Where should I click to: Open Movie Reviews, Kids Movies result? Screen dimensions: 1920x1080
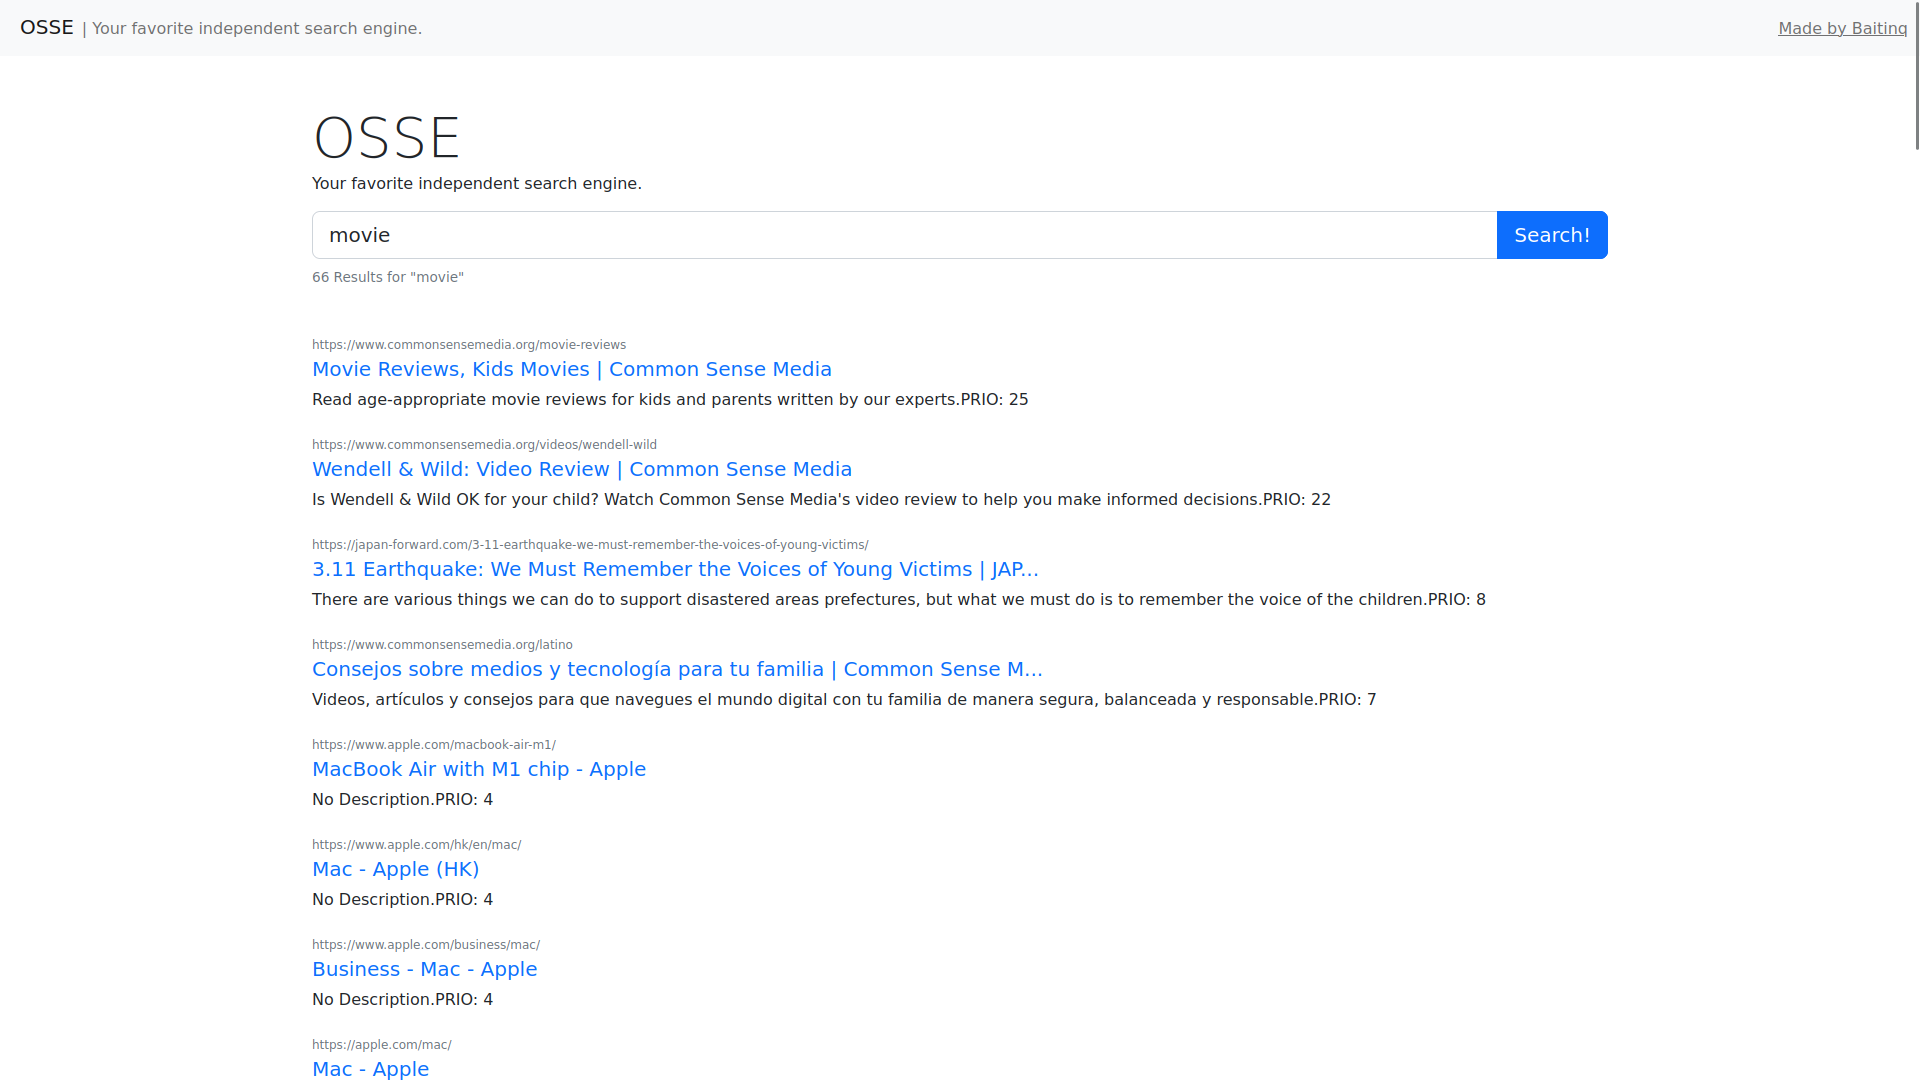point(571,369)
